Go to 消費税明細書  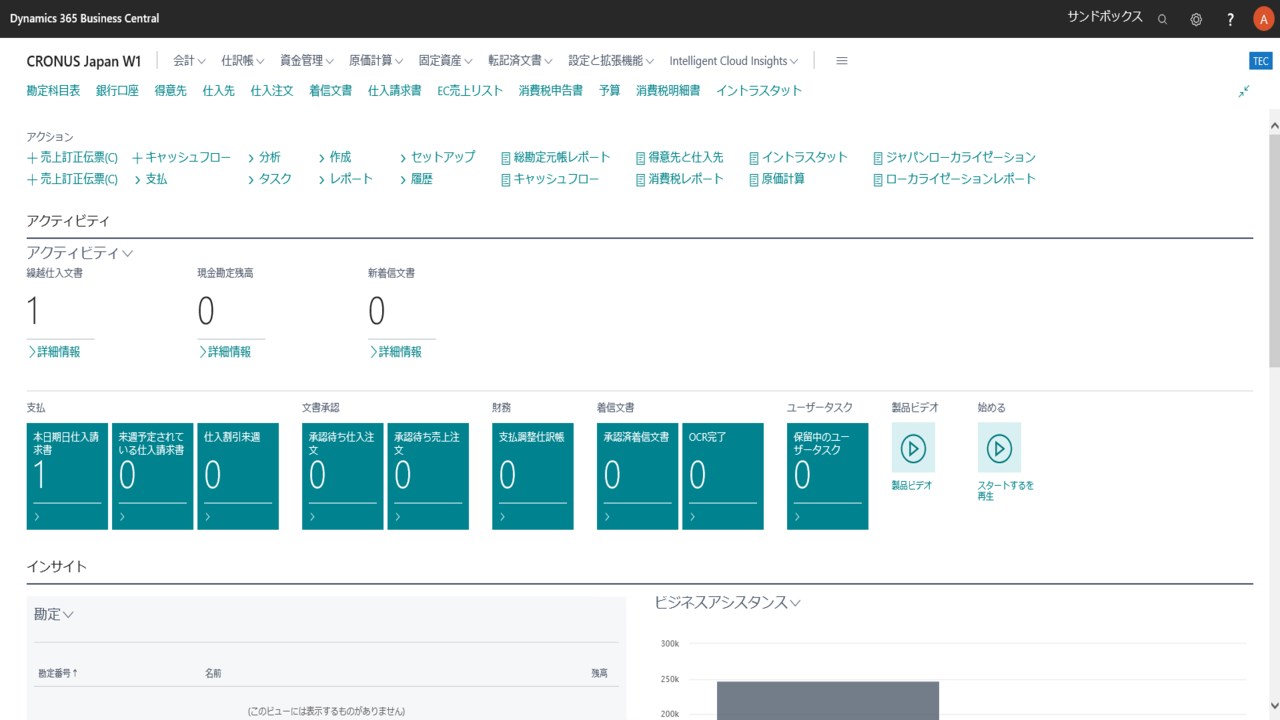(668, 90)
